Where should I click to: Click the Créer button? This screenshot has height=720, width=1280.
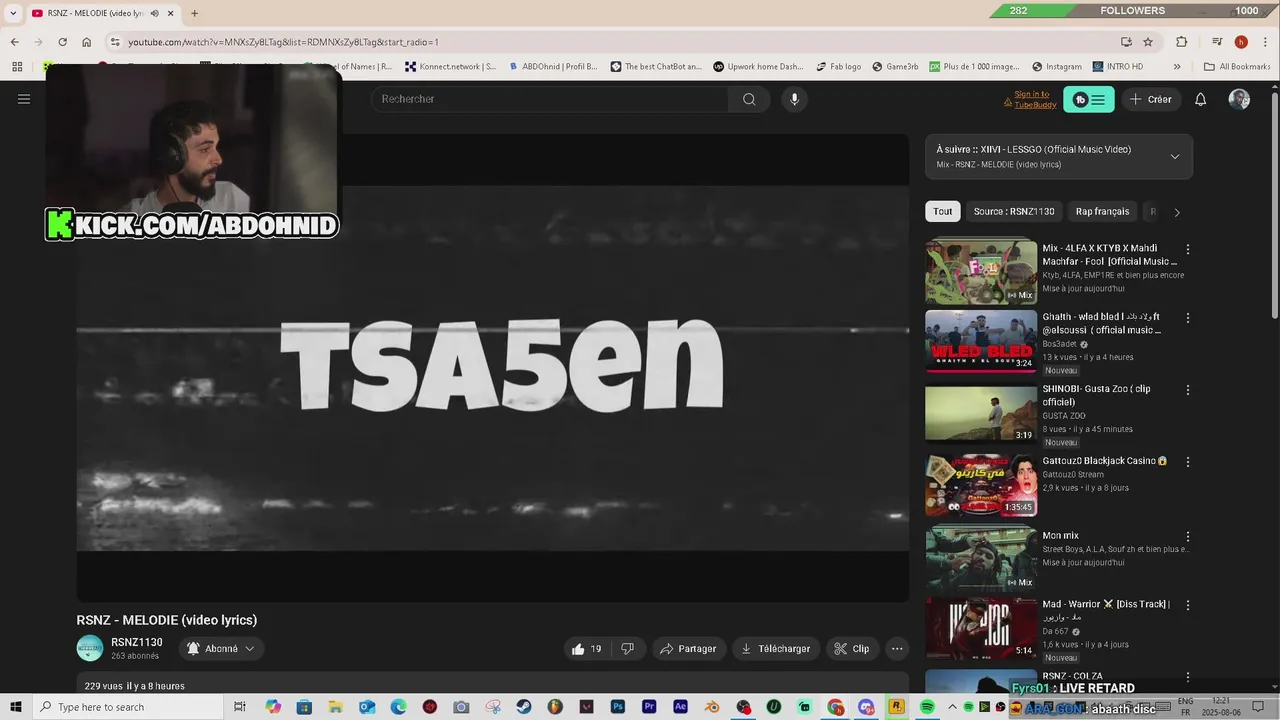(x=1151, y=99)
